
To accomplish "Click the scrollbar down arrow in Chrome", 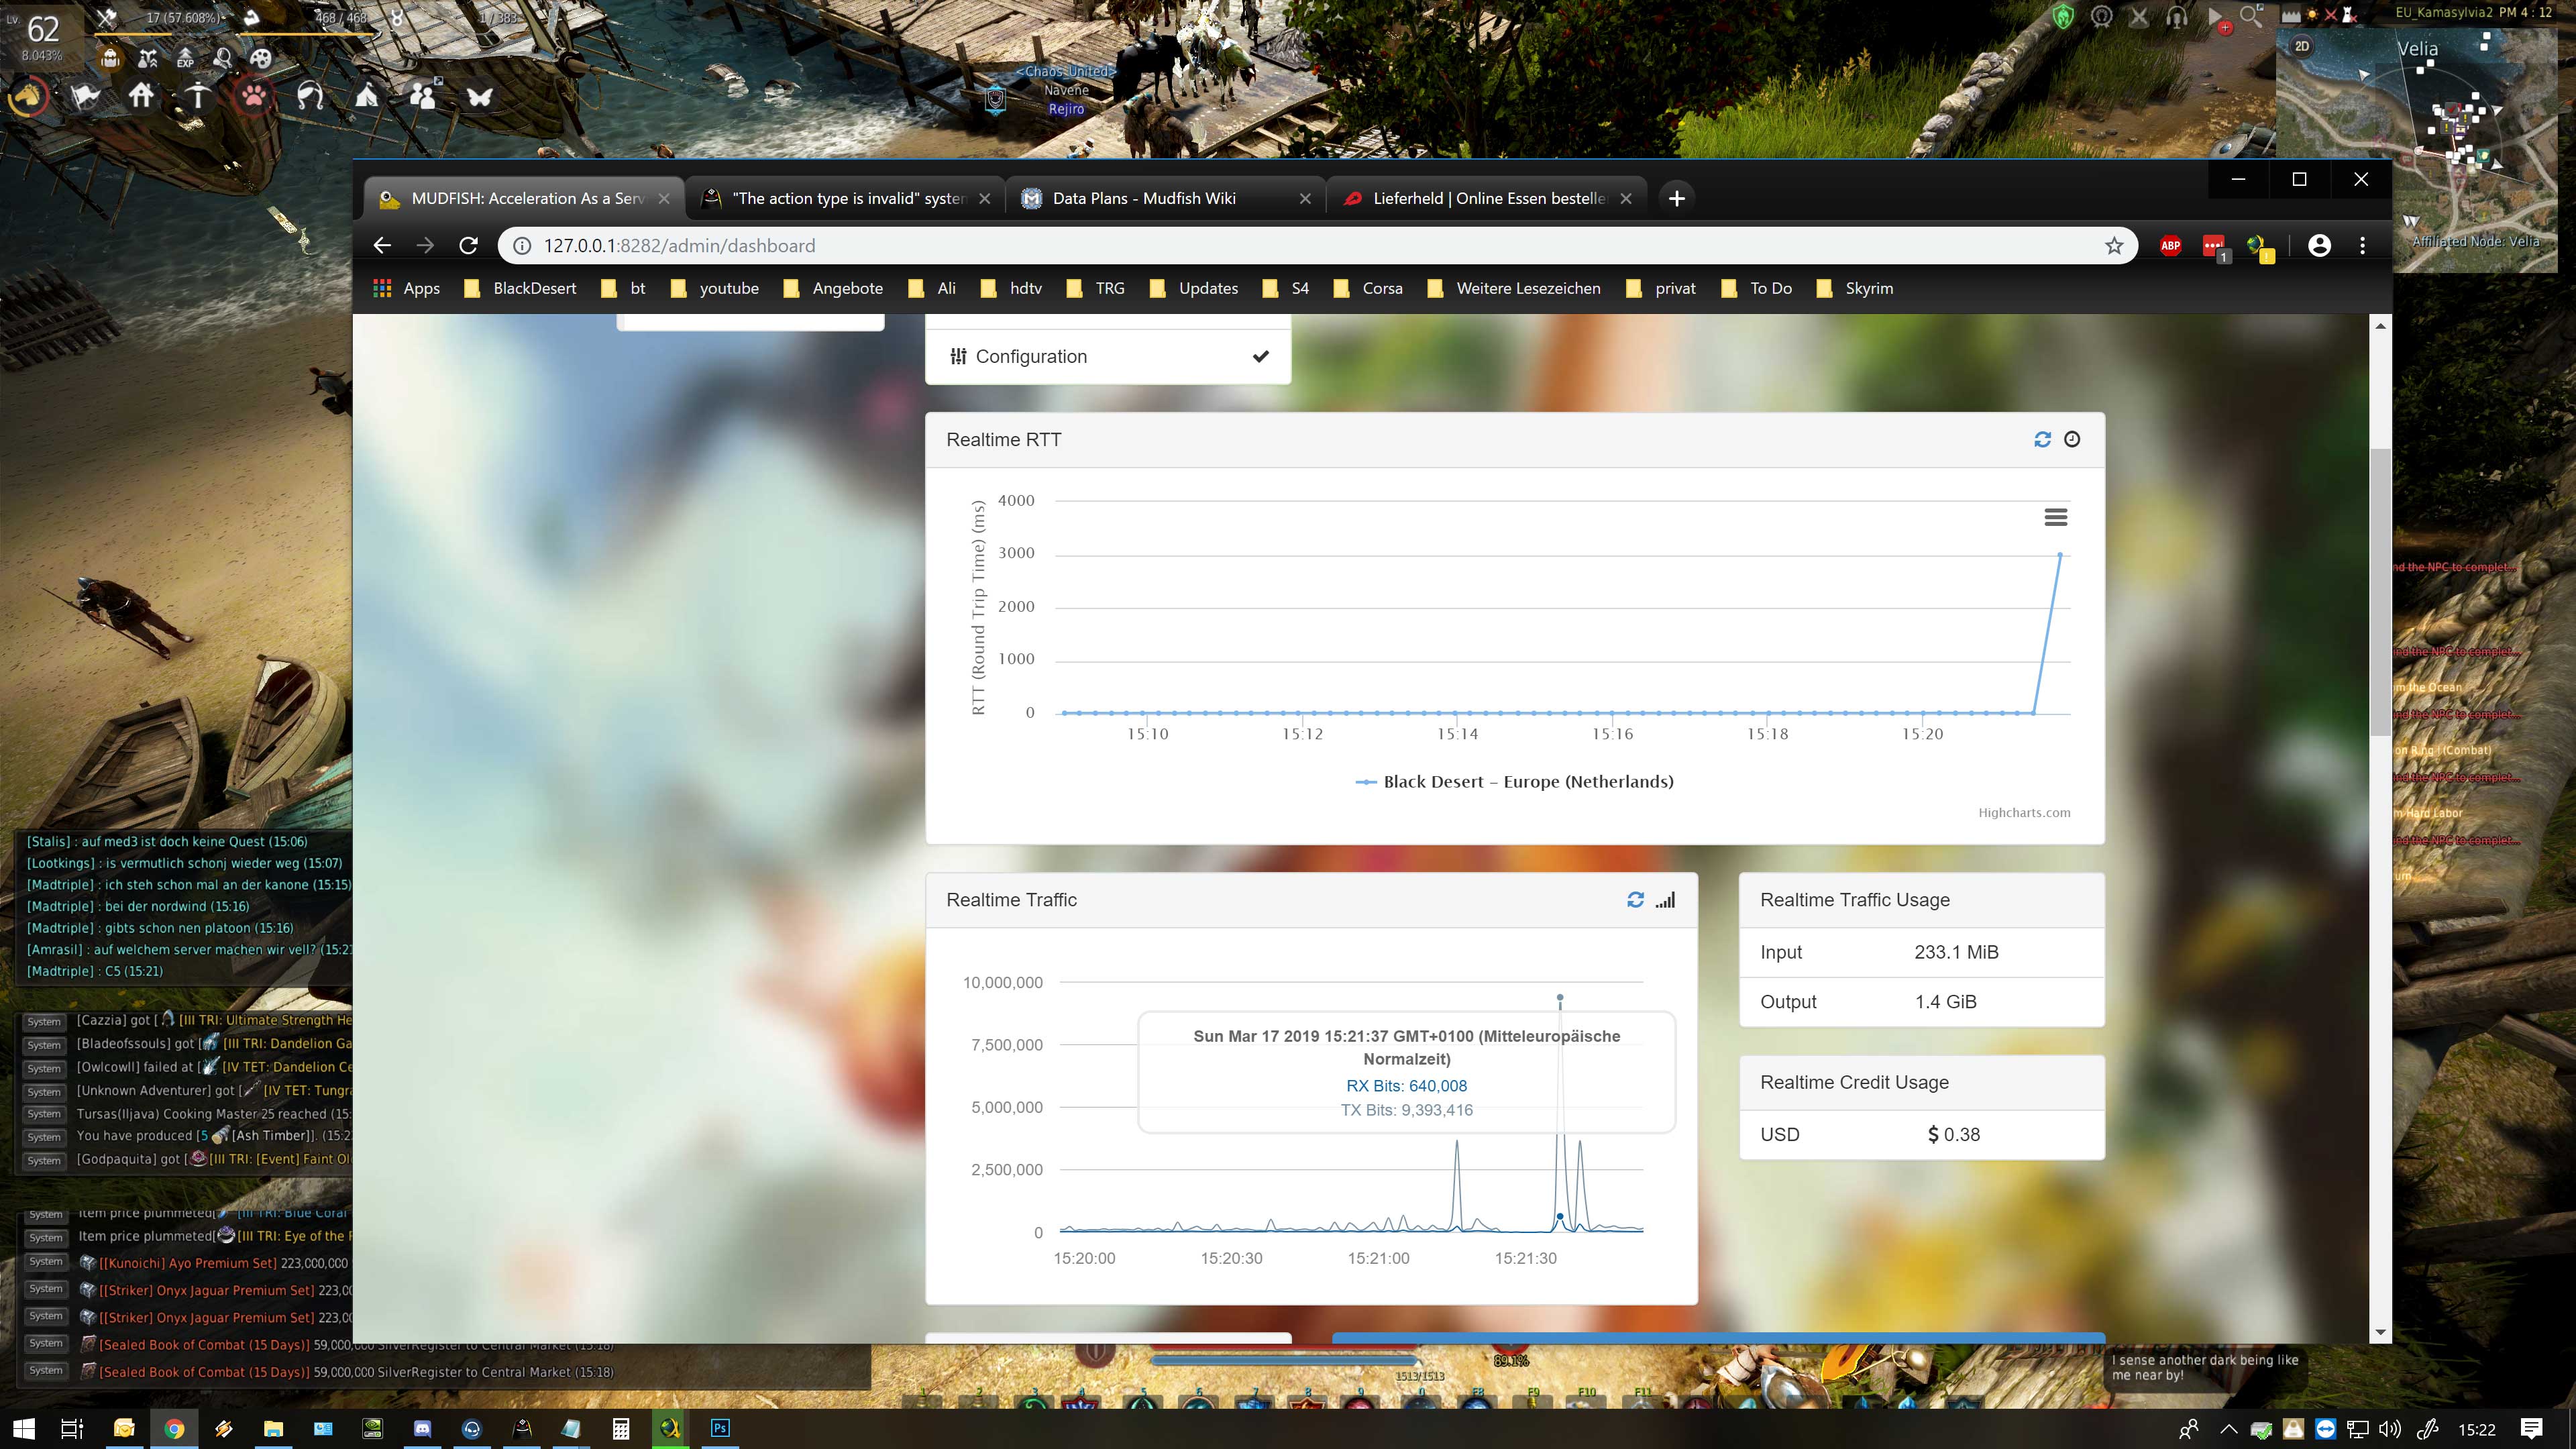I will 2380,1332.
